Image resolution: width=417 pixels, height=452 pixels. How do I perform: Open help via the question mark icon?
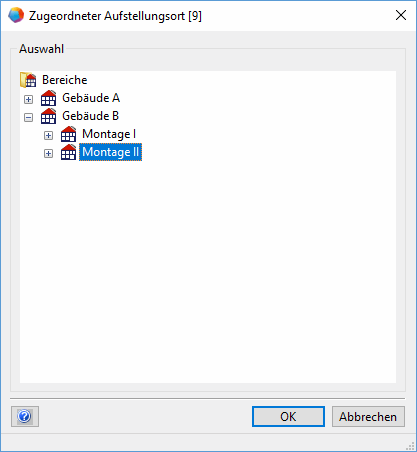(x=25, y=416)
